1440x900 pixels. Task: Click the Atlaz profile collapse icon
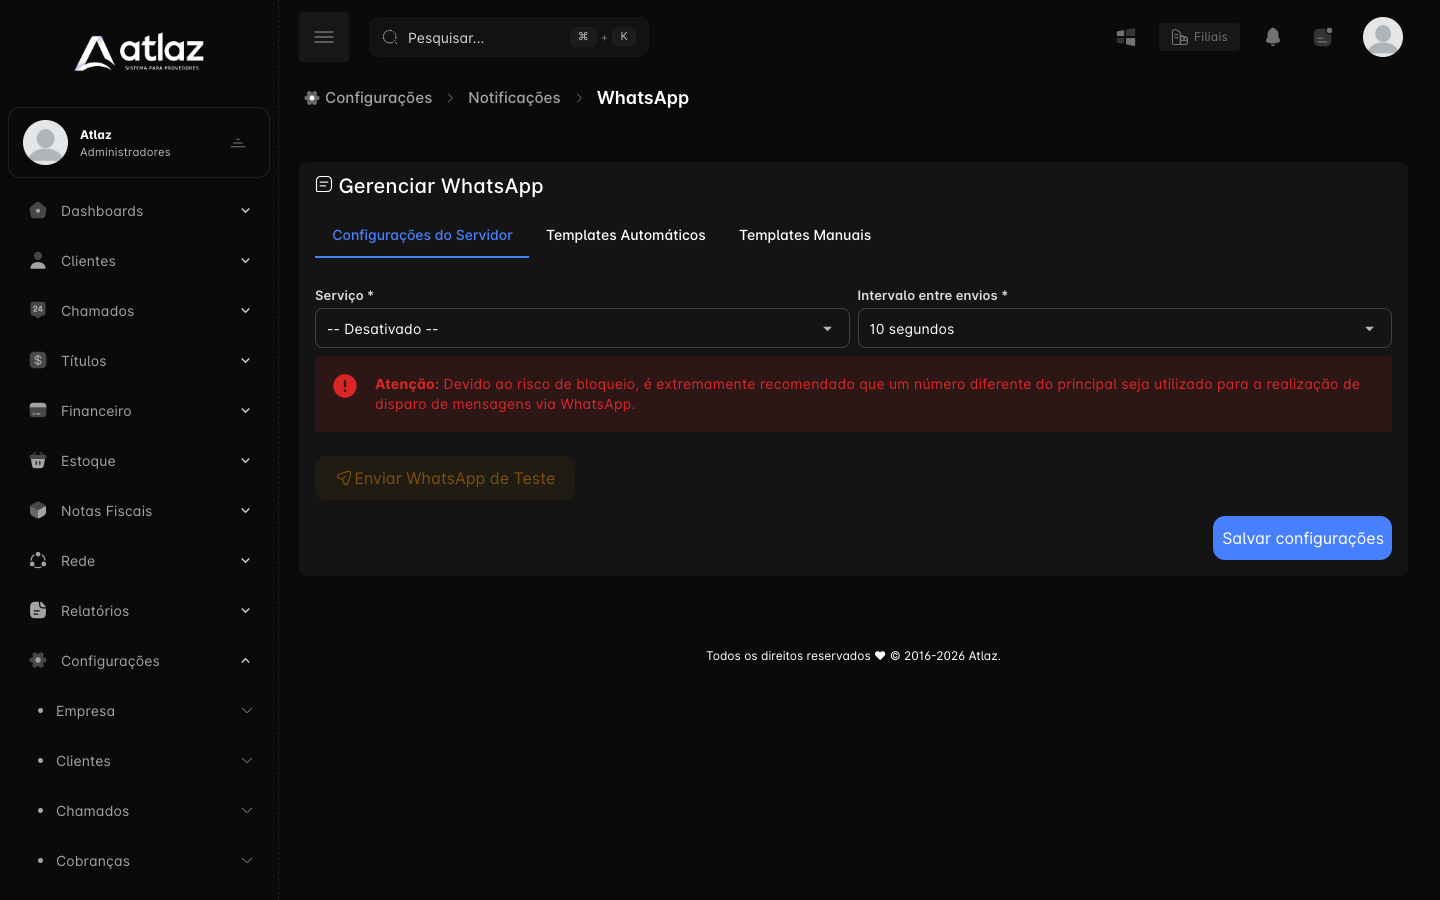click(x=238, y=143)
